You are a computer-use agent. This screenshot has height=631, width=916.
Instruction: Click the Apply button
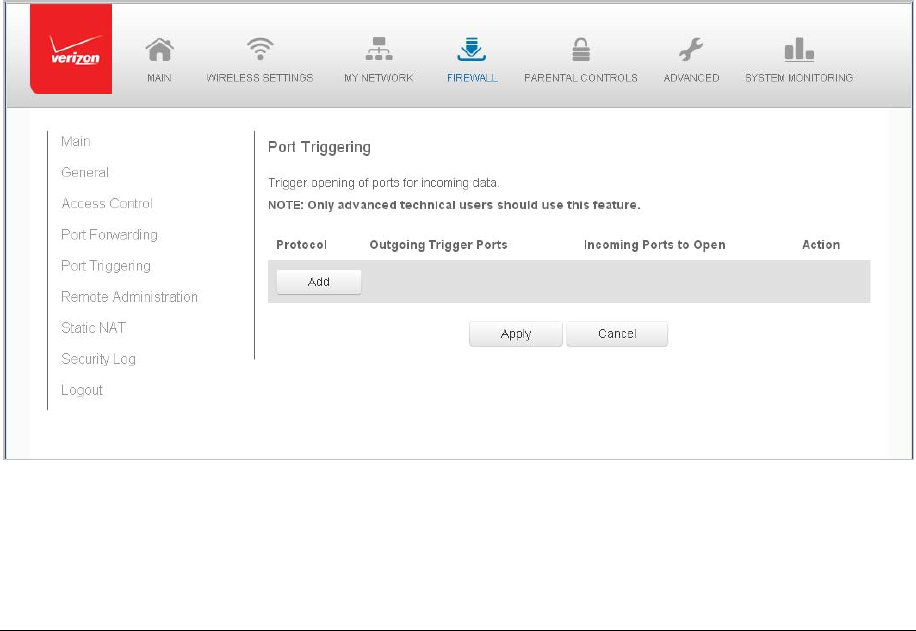point(516,334)
